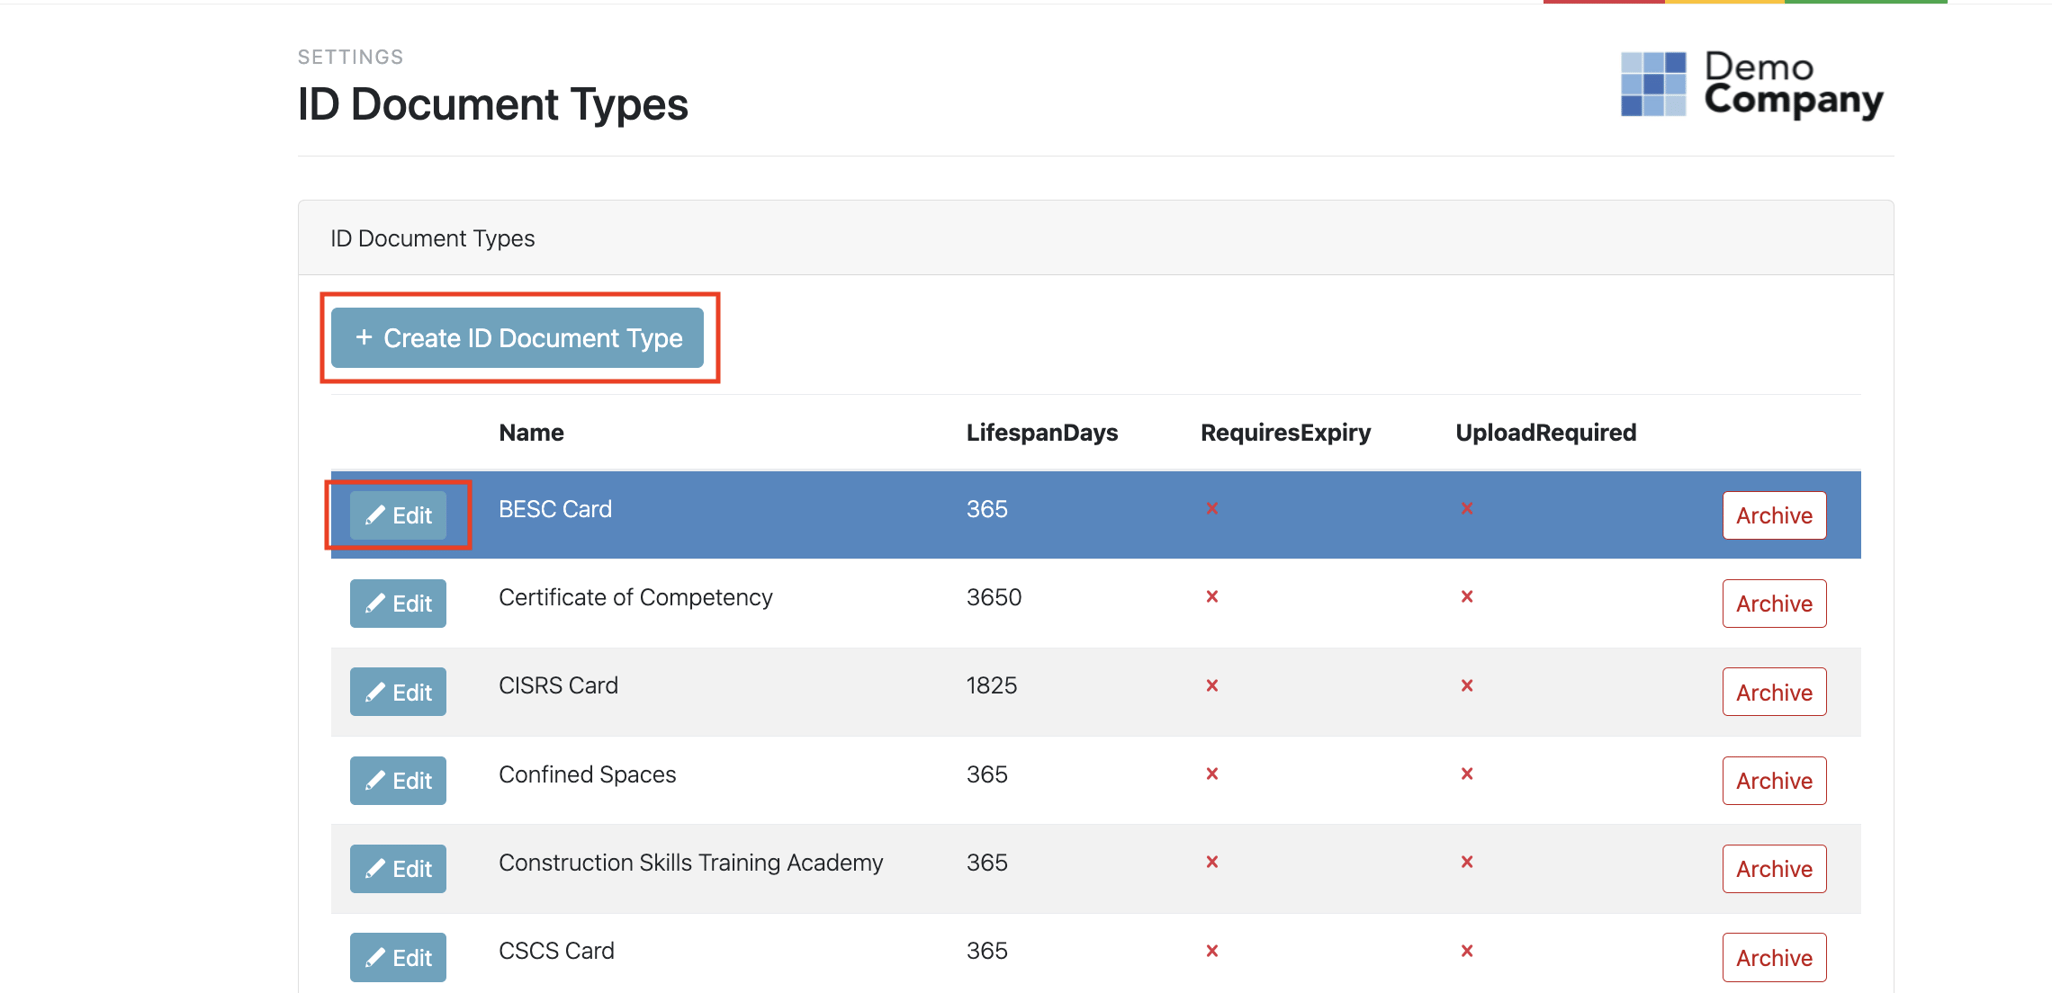The height and width of the screenshot is (993, 2052).
Task: Archive the BESC Card document type
Action: pos(1773,516)
